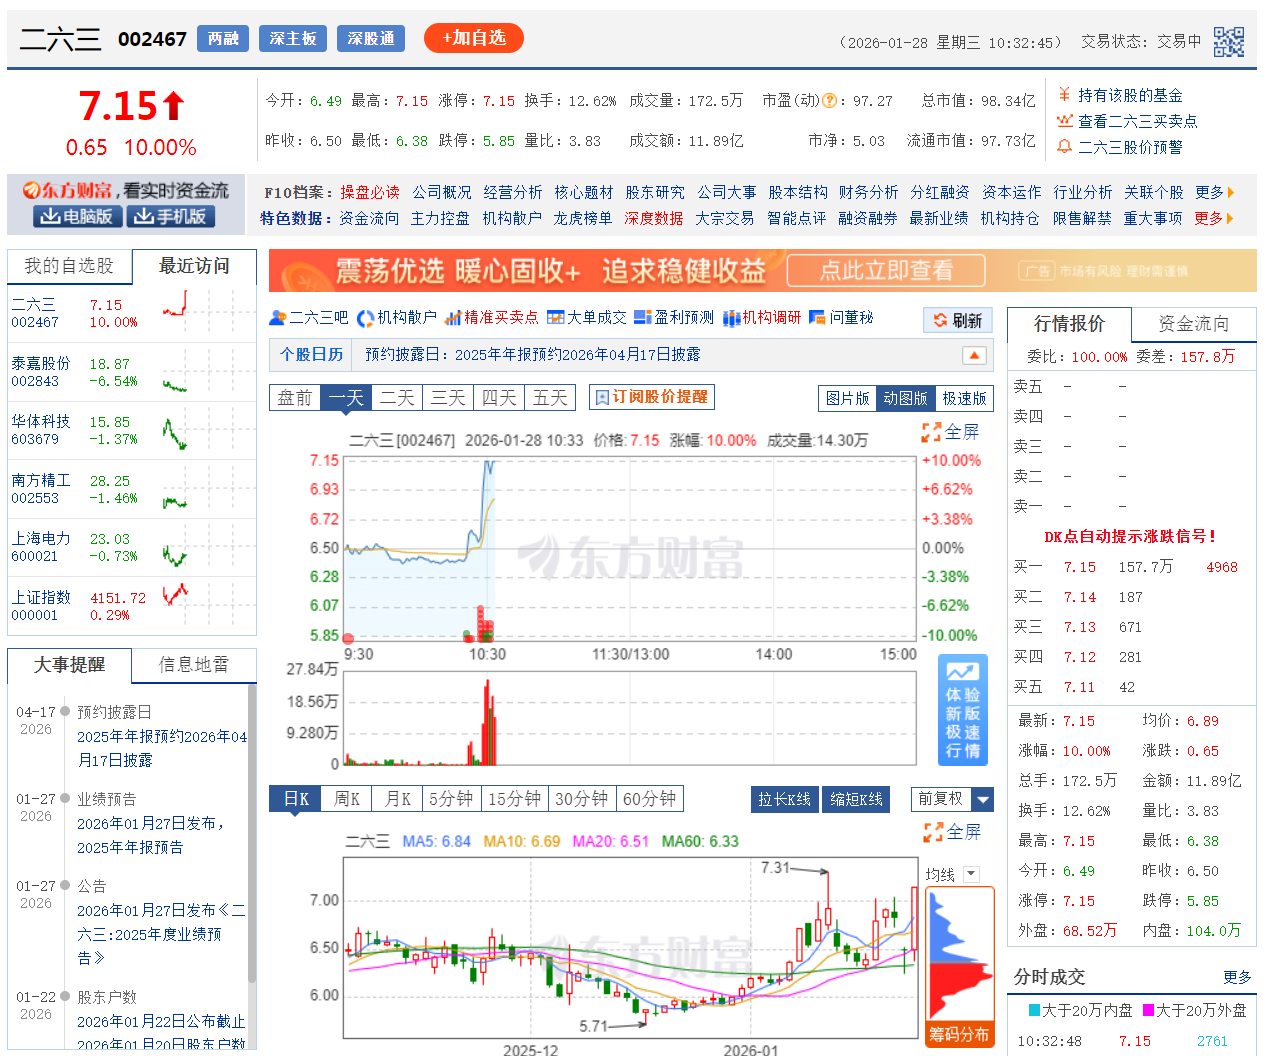The width and height of the screenshot is (1281, 1056).
Task: Click 缩短K线 button
Action: pos(857,799)
